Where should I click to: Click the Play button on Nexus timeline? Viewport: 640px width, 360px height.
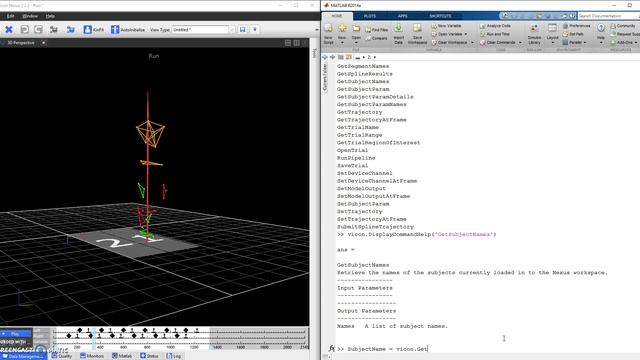pyautogui.click(x=16, y=334)
